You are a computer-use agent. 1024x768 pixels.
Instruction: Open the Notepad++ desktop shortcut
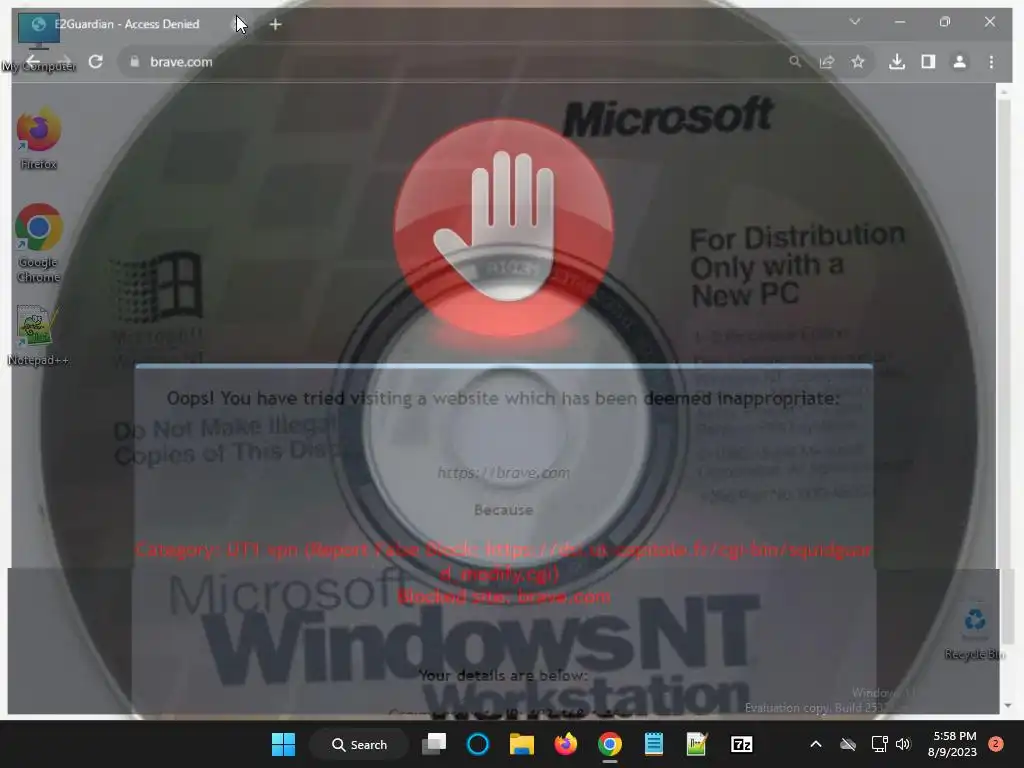pos(38,336)
